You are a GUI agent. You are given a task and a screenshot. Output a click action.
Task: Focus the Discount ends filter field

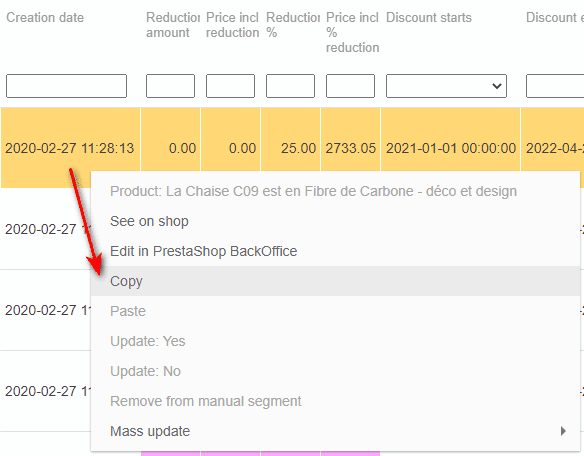(x=555, y=86)
